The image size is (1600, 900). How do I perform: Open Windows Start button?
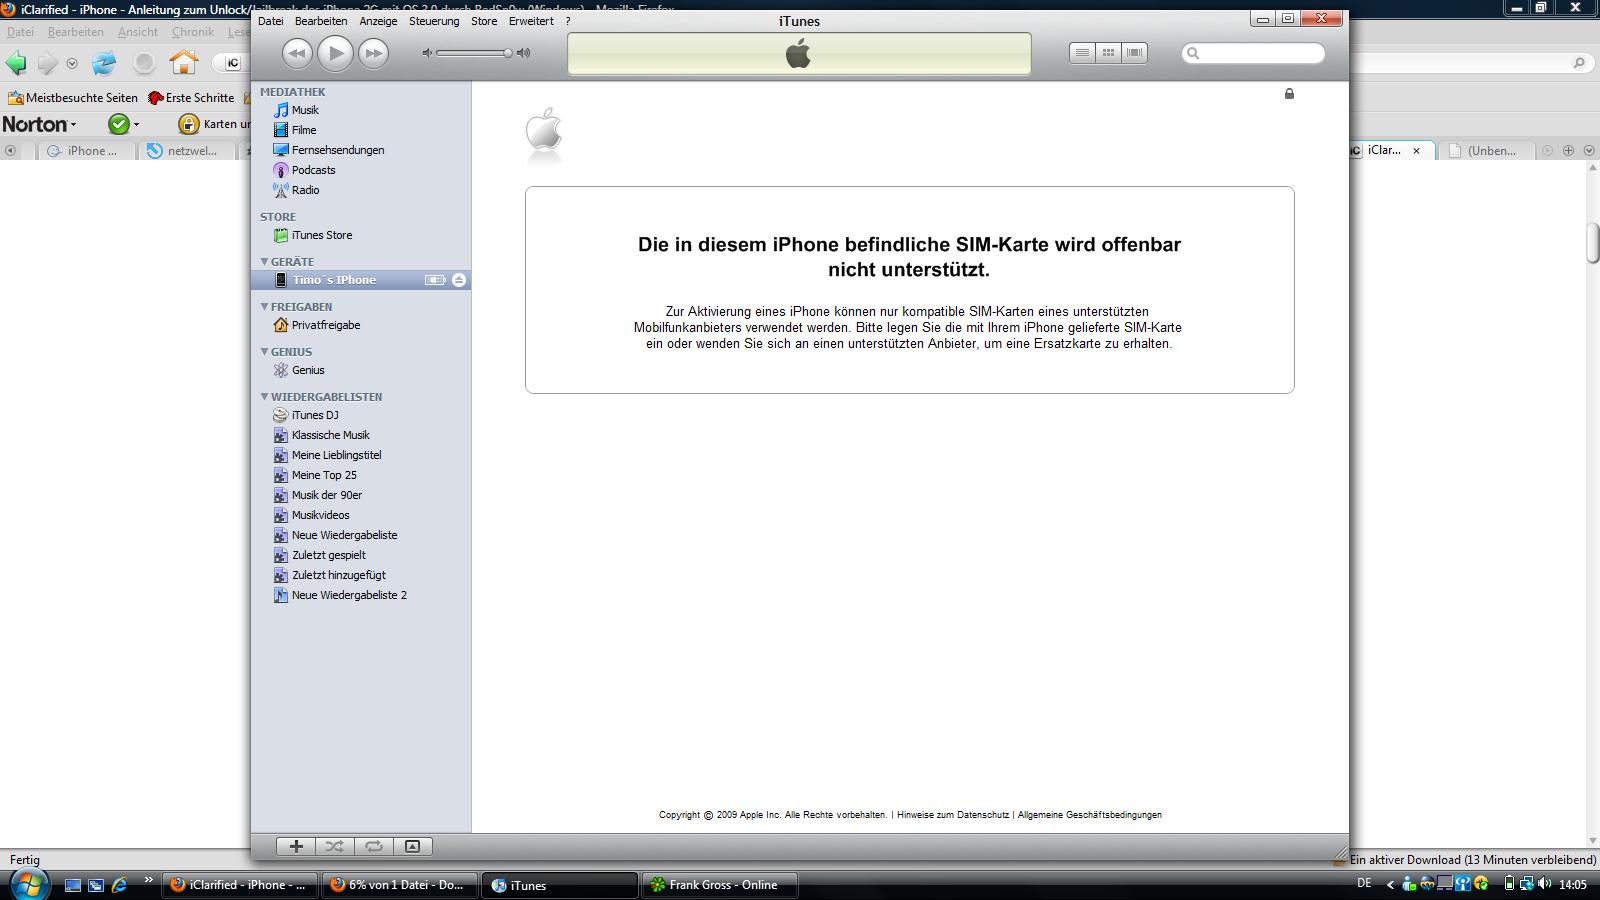tap(28, 884)
